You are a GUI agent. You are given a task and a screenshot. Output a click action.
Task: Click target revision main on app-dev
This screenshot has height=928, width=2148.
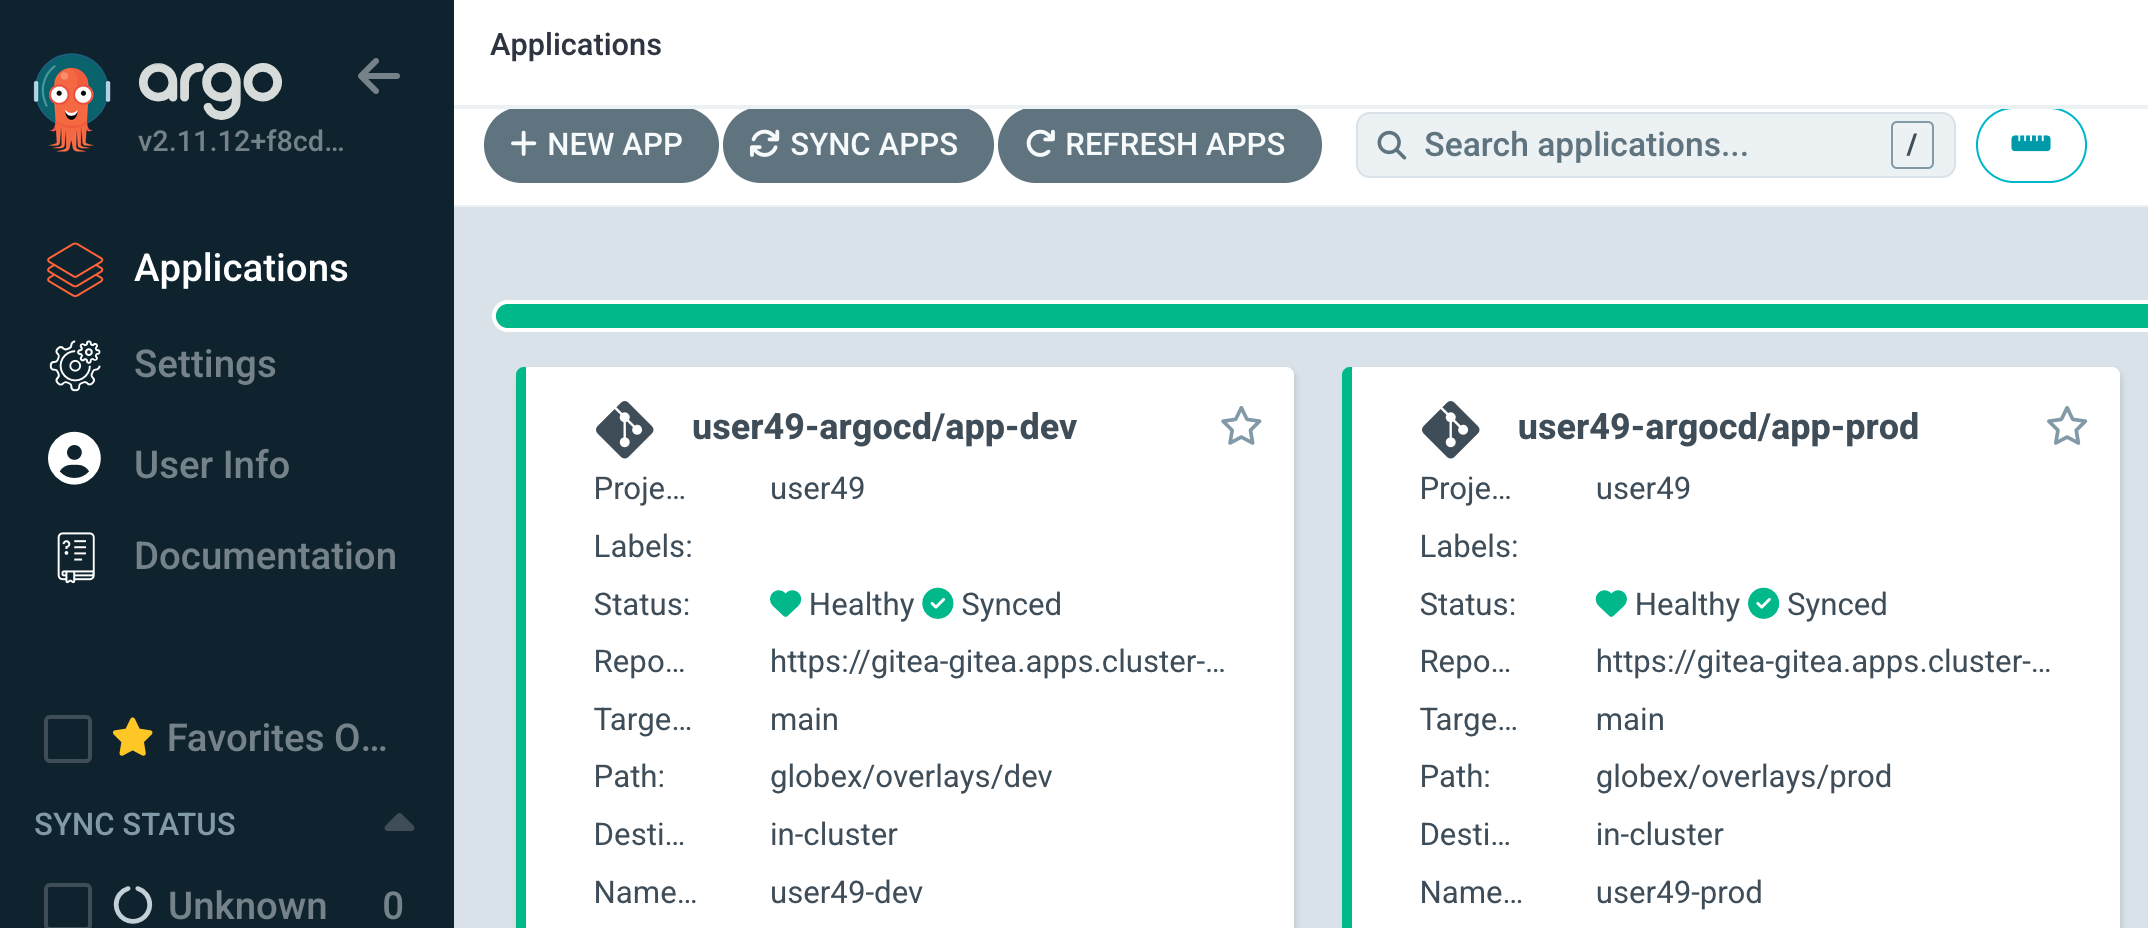point(804,719)
